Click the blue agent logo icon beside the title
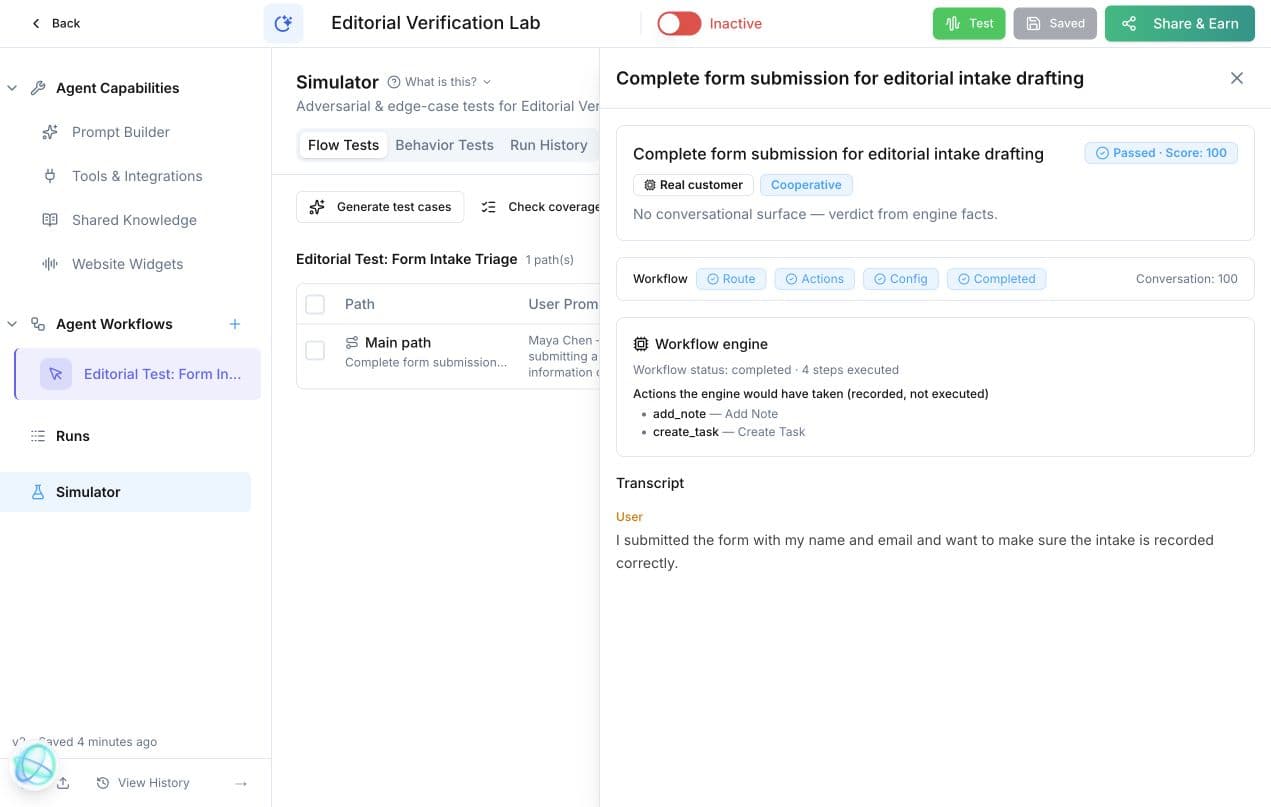 [283, 23]
